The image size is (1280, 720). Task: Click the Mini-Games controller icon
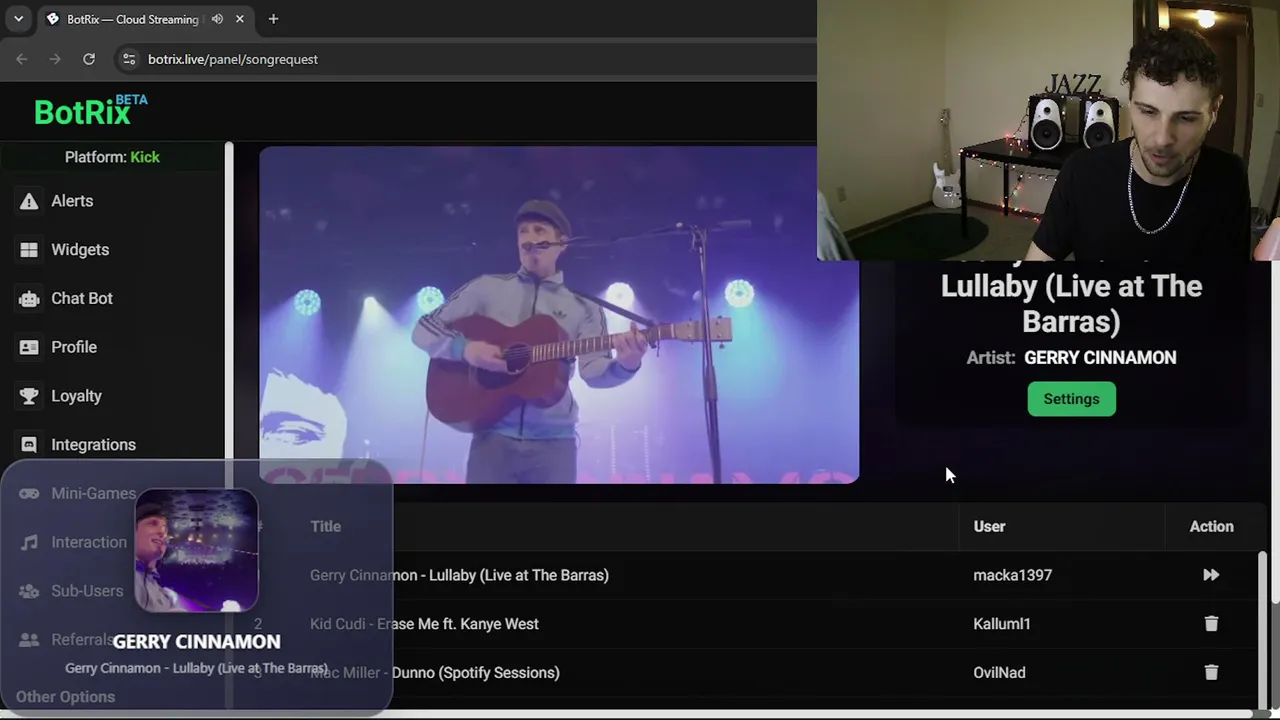[x=29, y=493]
